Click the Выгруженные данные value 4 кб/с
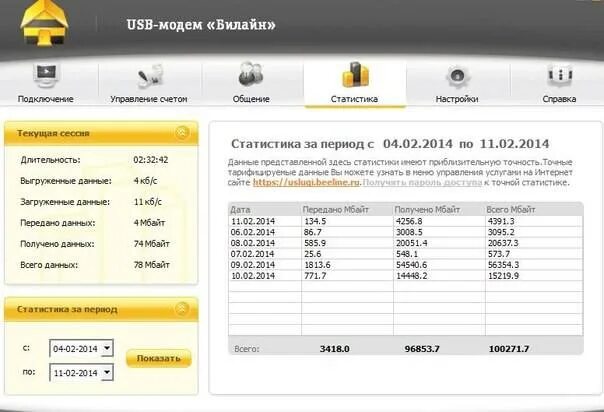Viewport: 604px width, 412px height. click(145, 181)
